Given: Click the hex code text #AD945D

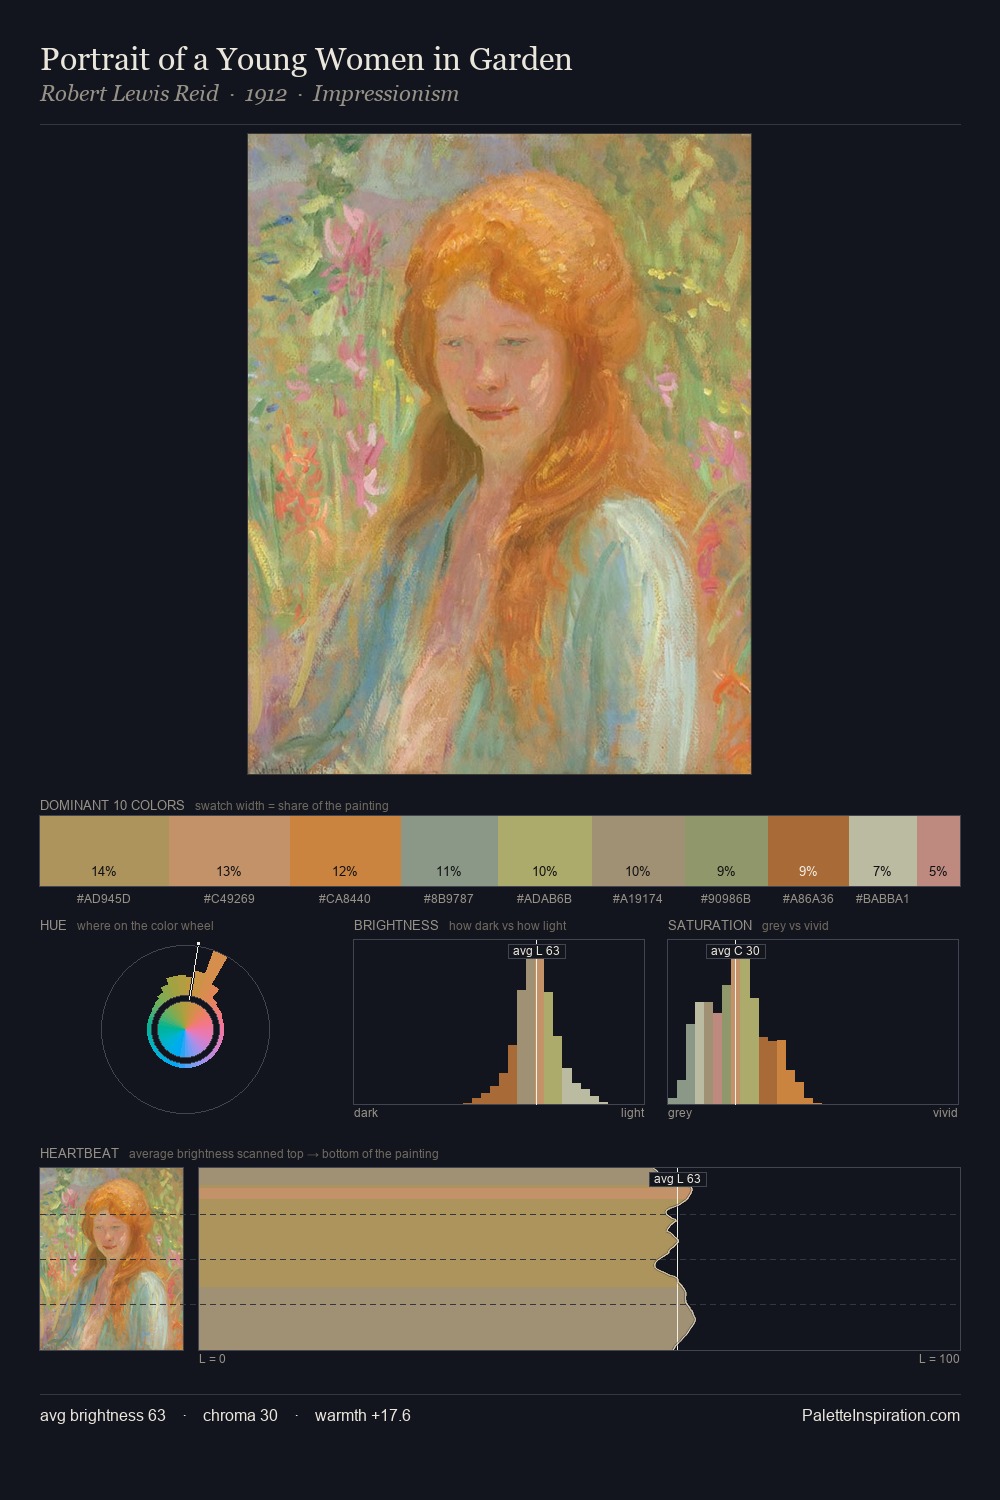Looking at the screenshot, I should pos(104,899).
